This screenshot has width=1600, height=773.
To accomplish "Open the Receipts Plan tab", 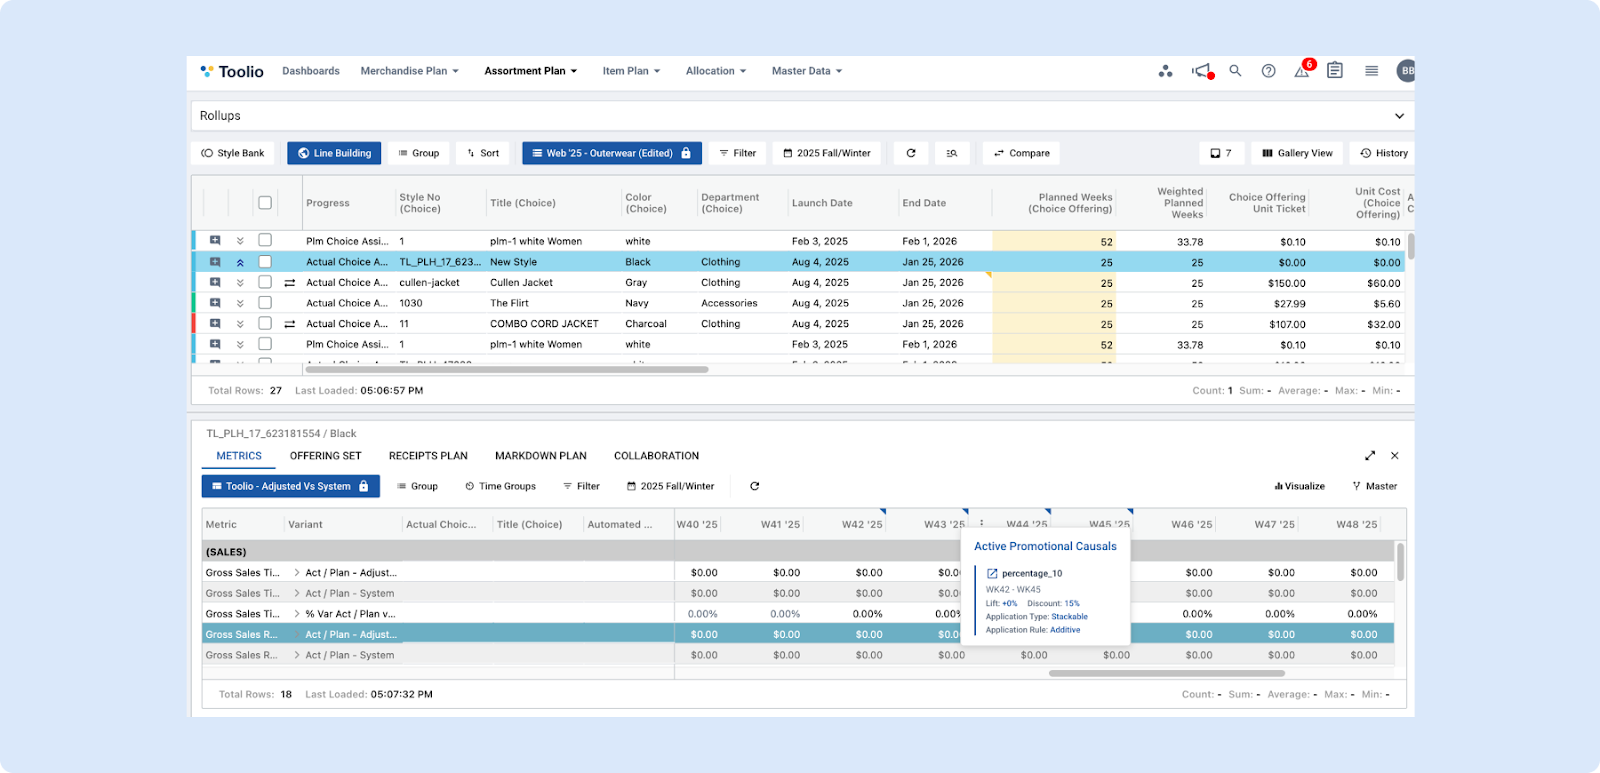I will (428, 456).
